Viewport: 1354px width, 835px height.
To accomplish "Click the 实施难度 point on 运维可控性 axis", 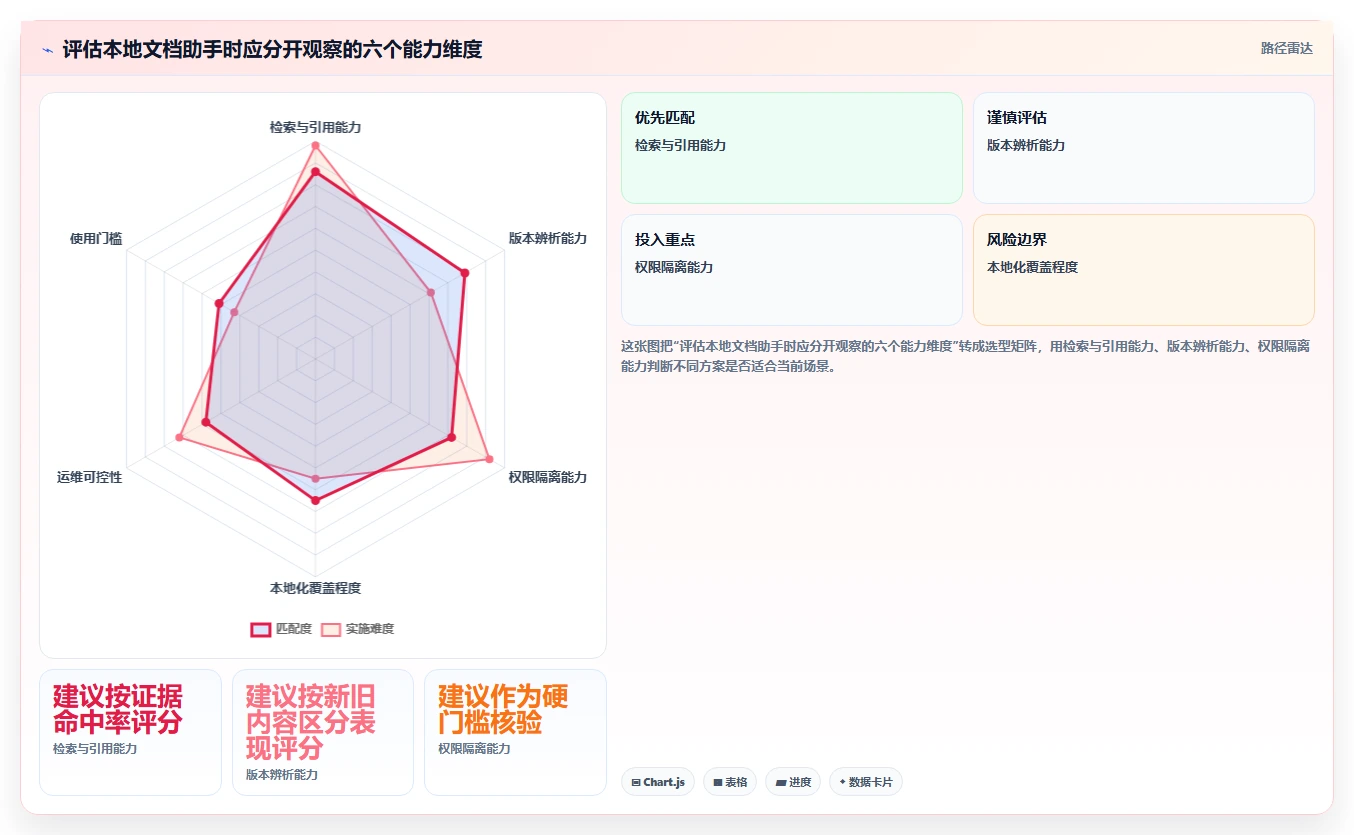I will (180, 437).
